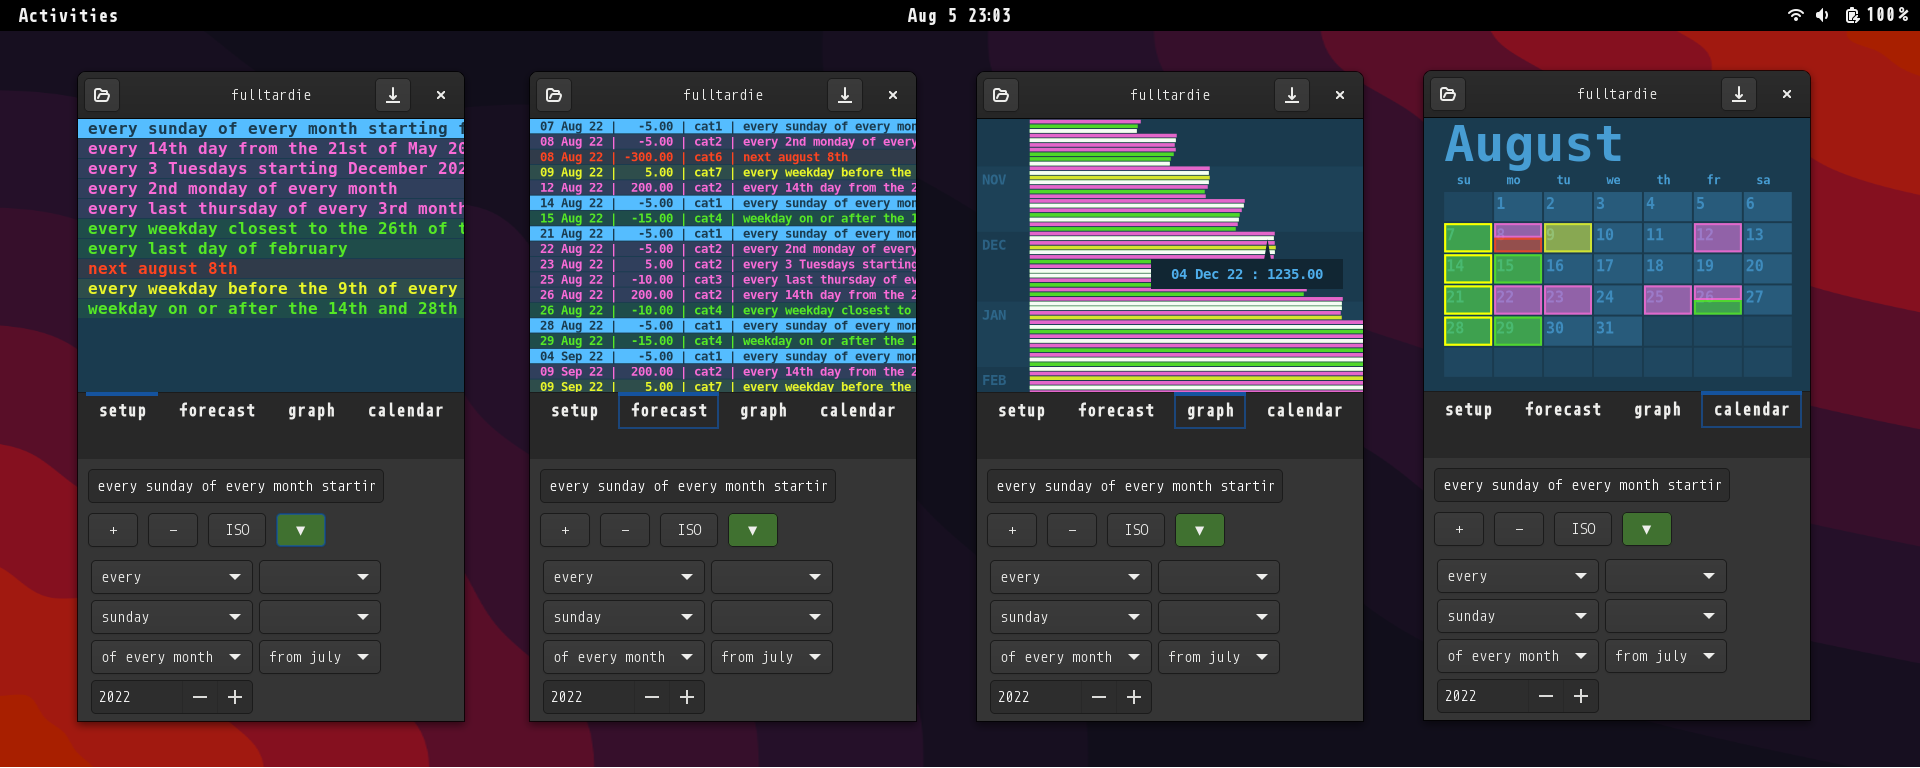Toggle green triangle button in third window
The width and height of the screenshot is (1920, 768).
pos(1200,530)
